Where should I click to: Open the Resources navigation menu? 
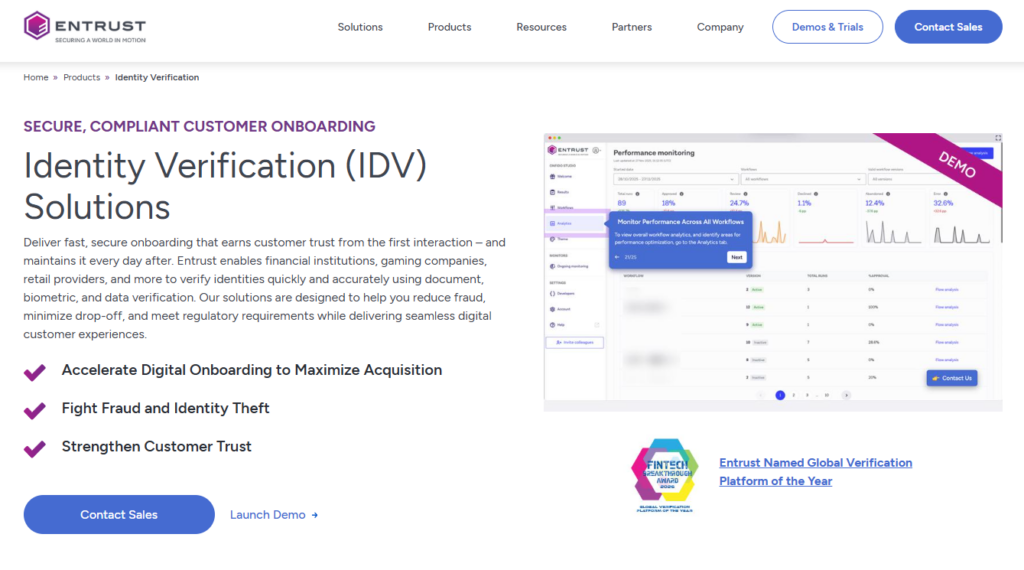click(541, 27)
